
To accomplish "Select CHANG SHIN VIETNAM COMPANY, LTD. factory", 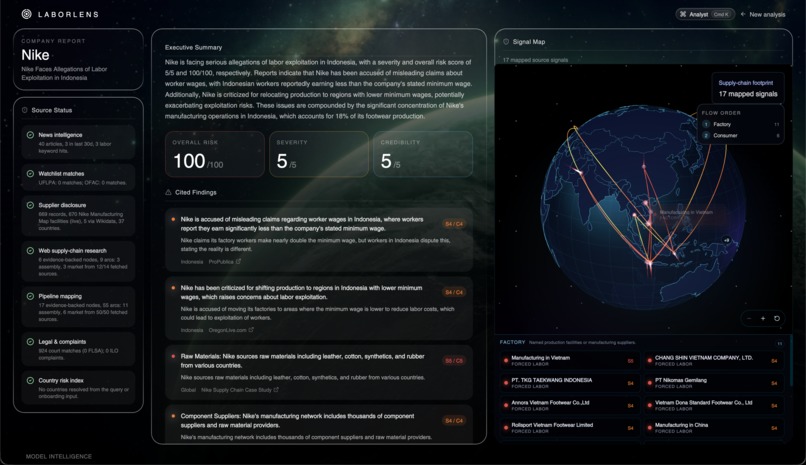I will point(714,361).
